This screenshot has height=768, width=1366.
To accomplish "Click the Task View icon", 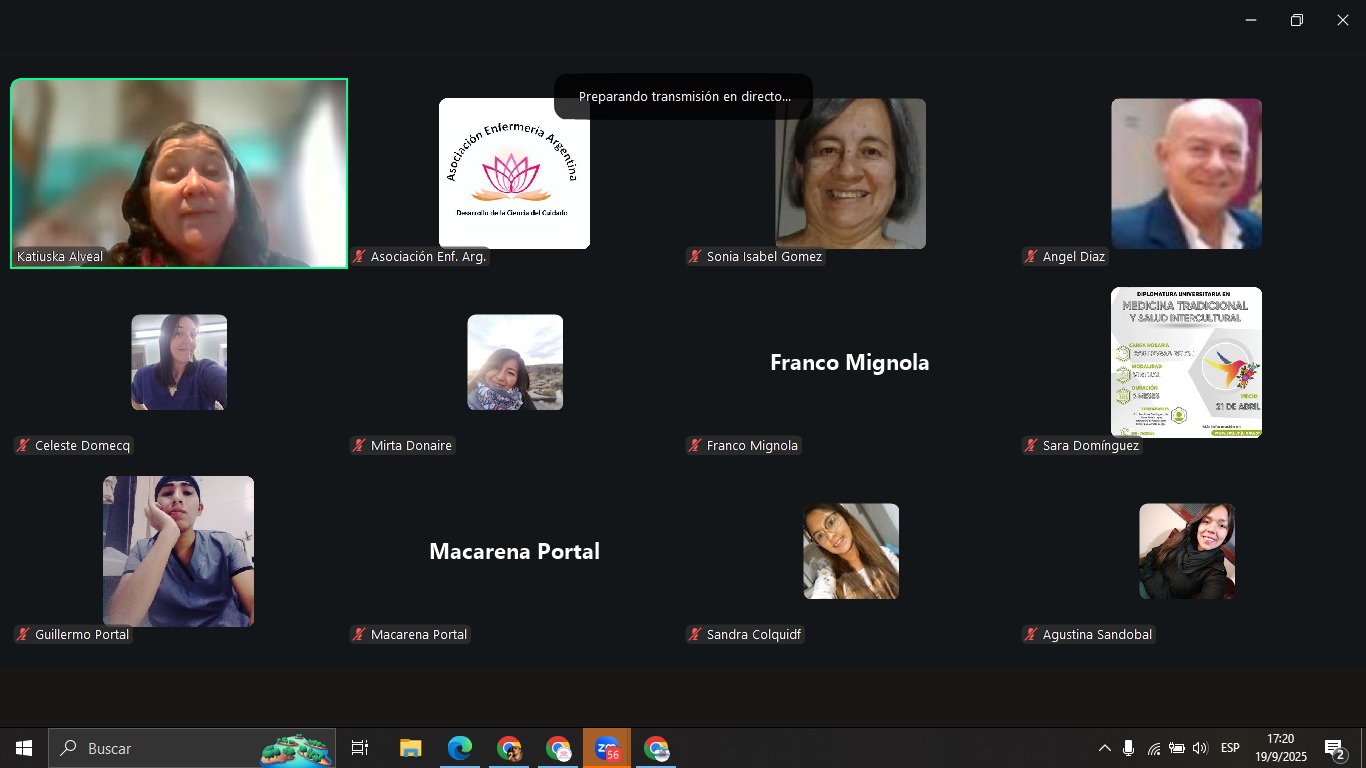I will [x=360, y=748].
